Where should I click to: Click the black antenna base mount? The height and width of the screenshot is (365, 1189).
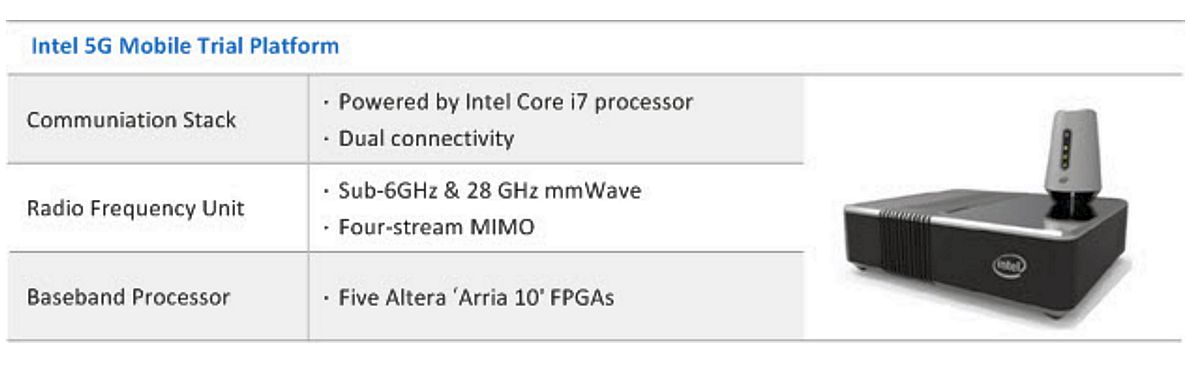pyautogui.click(x=1071, y=206)
